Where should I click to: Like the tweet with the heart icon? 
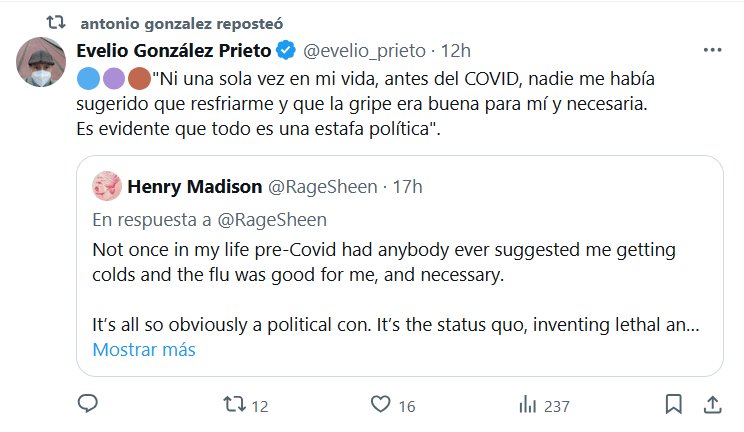tap(380, 405)
